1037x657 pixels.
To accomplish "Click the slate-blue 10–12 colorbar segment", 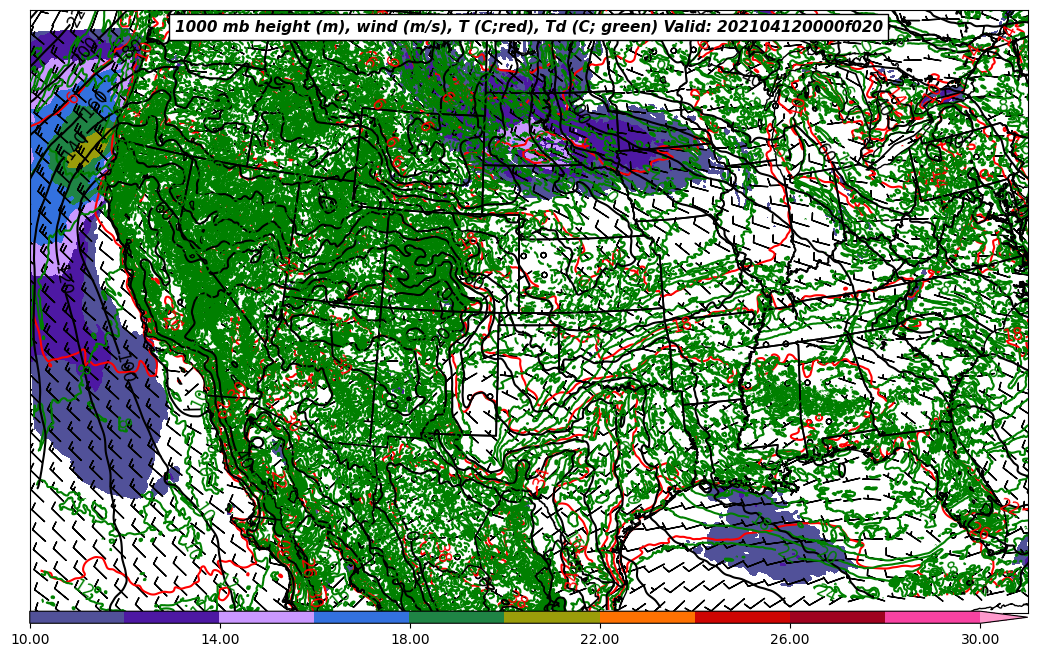I will (x=77, y=618).
